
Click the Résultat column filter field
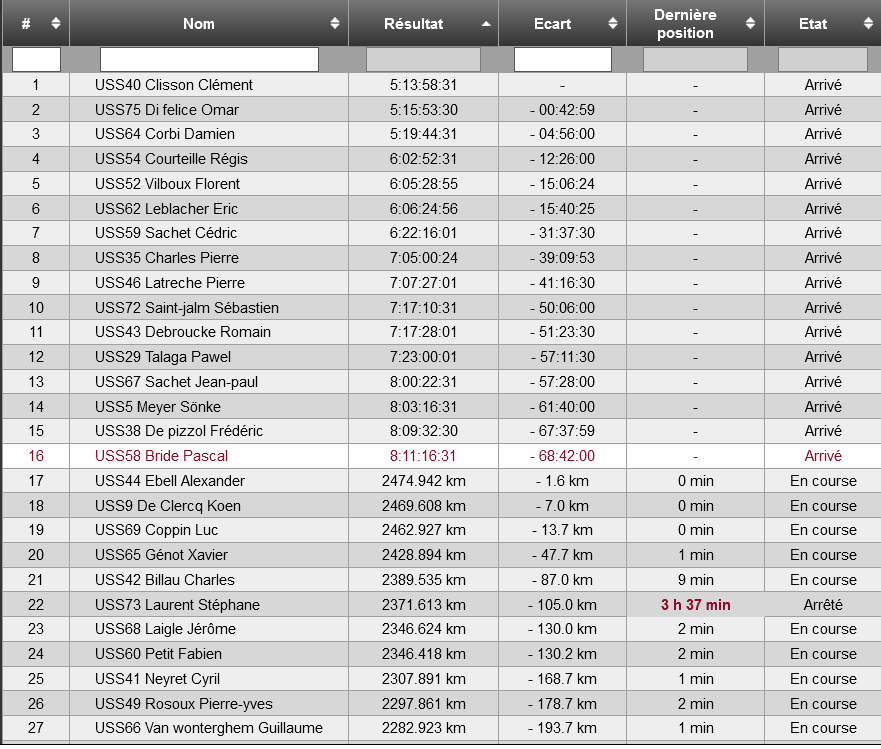click(423, 60)
